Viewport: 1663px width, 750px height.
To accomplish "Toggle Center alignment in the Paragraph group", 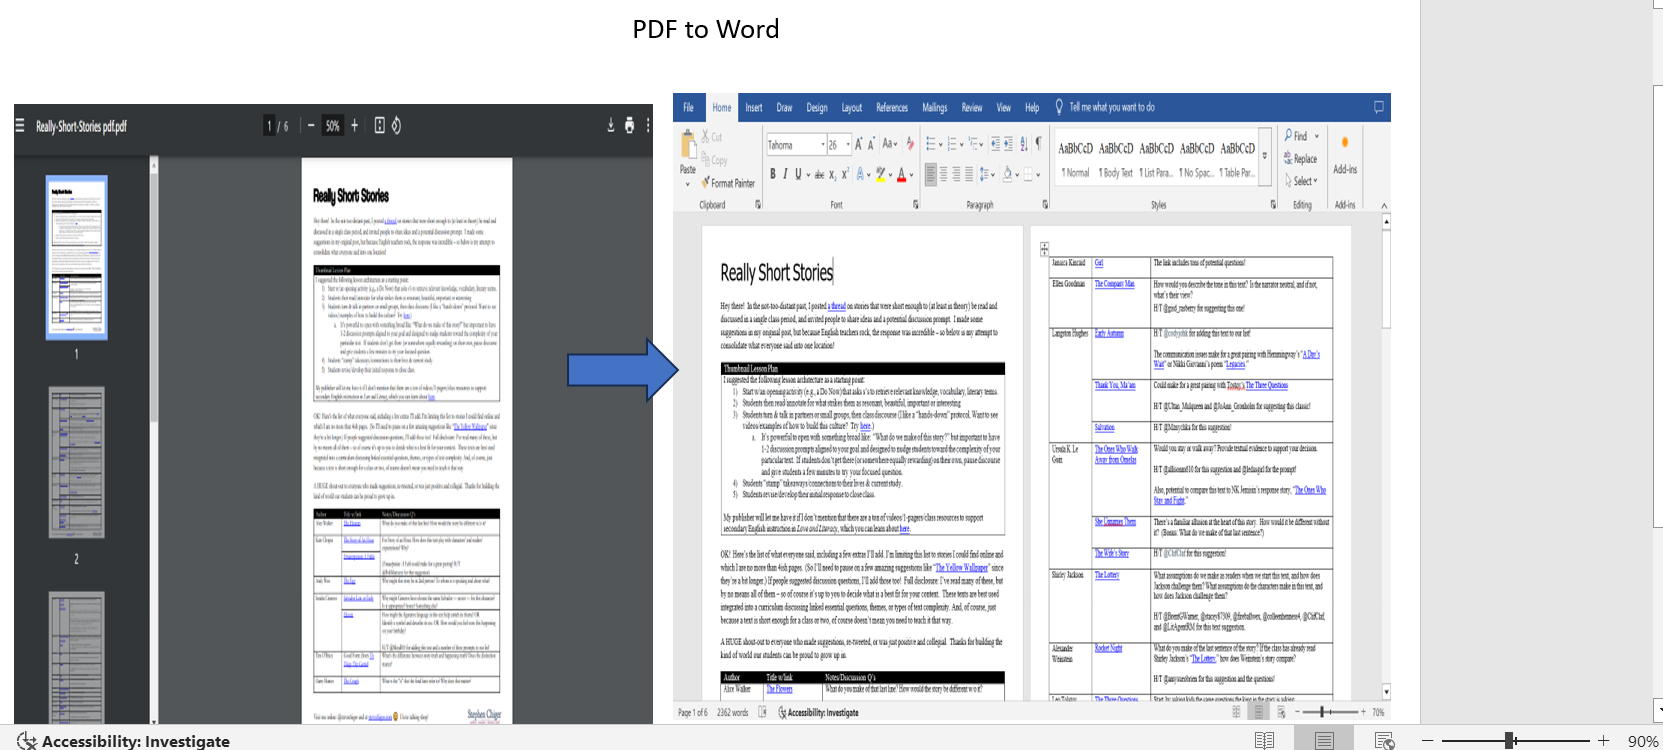I will (x=943, y=174).
